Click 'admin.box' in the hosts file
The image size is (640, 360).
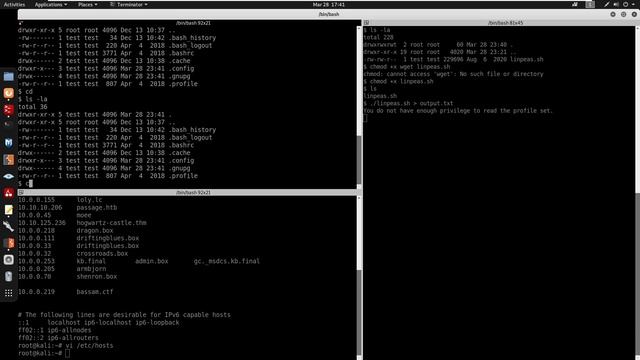pyautogui.click(x=152, y=261)
